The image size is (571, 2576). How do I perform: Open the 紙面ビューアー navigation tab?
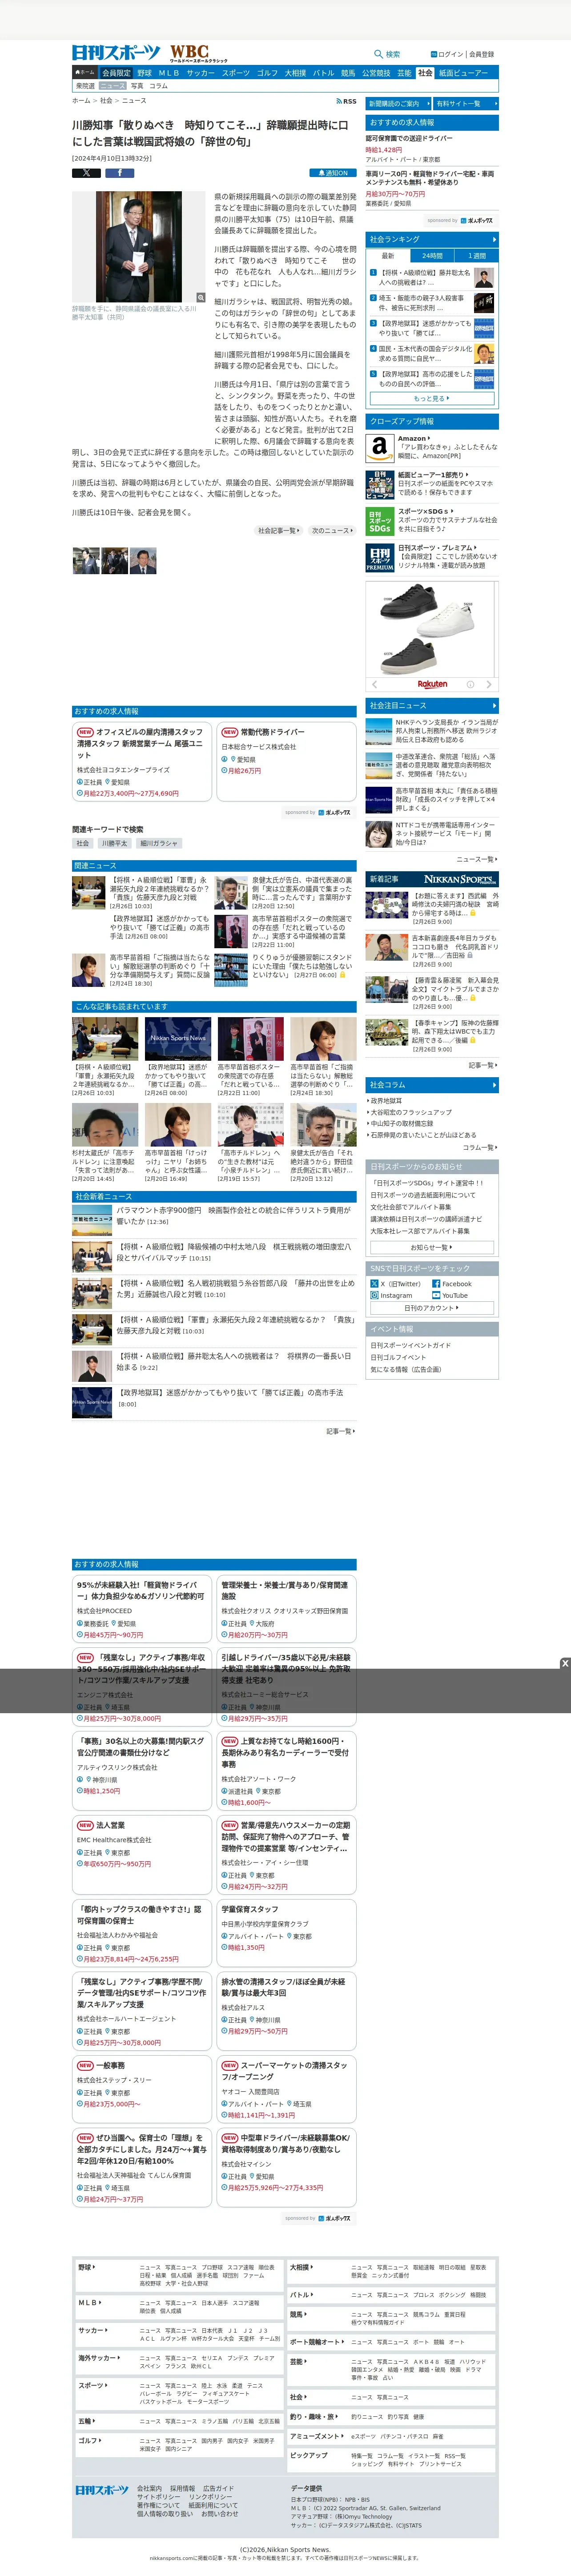(463, 73)
